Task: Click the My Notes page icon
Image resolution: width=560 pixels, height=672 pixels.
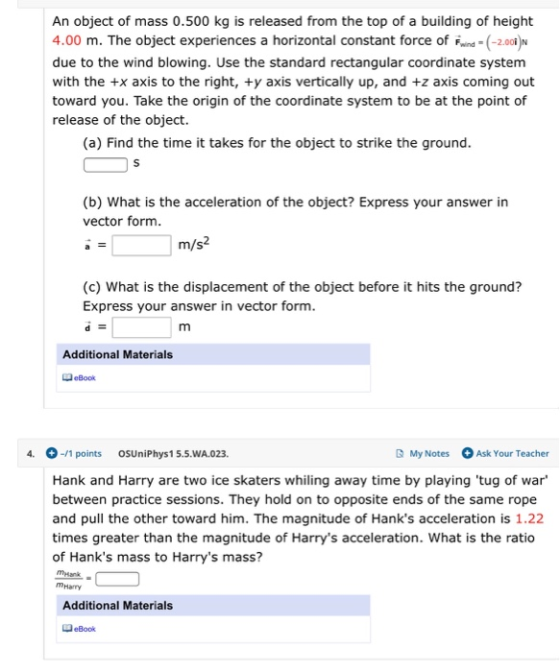Action: [400, 453]
